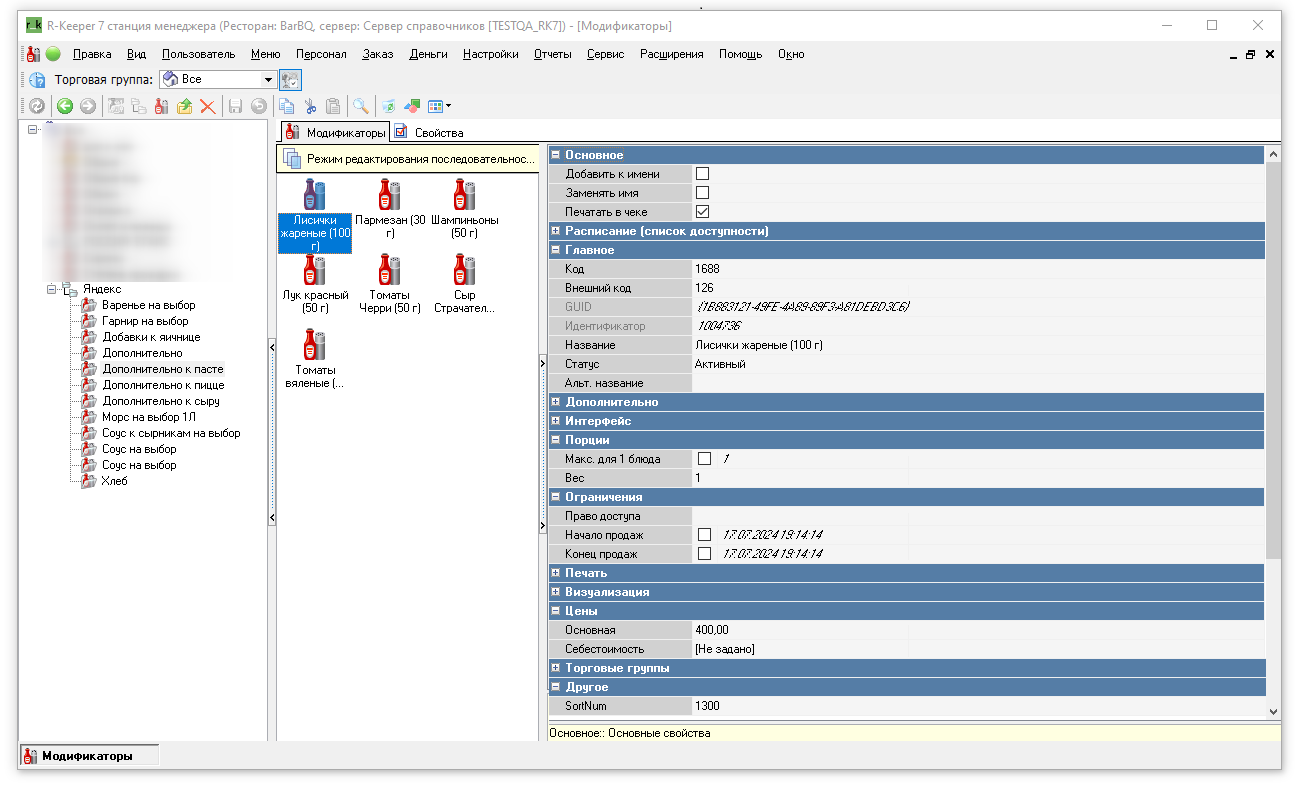Go back using the green arrow icon
The image size is (1300, 788).
pyautogui.click(x=65, y=106)
